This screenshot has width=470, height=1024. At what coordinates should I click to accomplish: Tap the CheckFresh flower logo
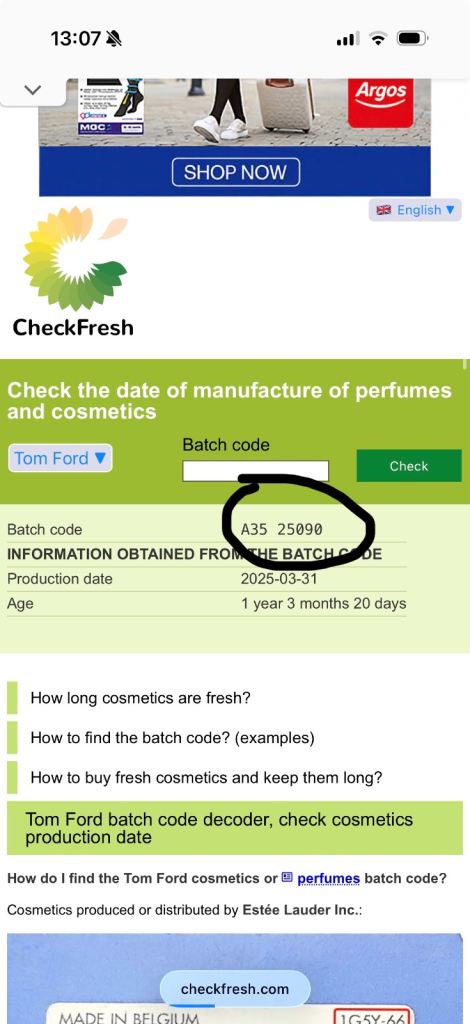75,258
